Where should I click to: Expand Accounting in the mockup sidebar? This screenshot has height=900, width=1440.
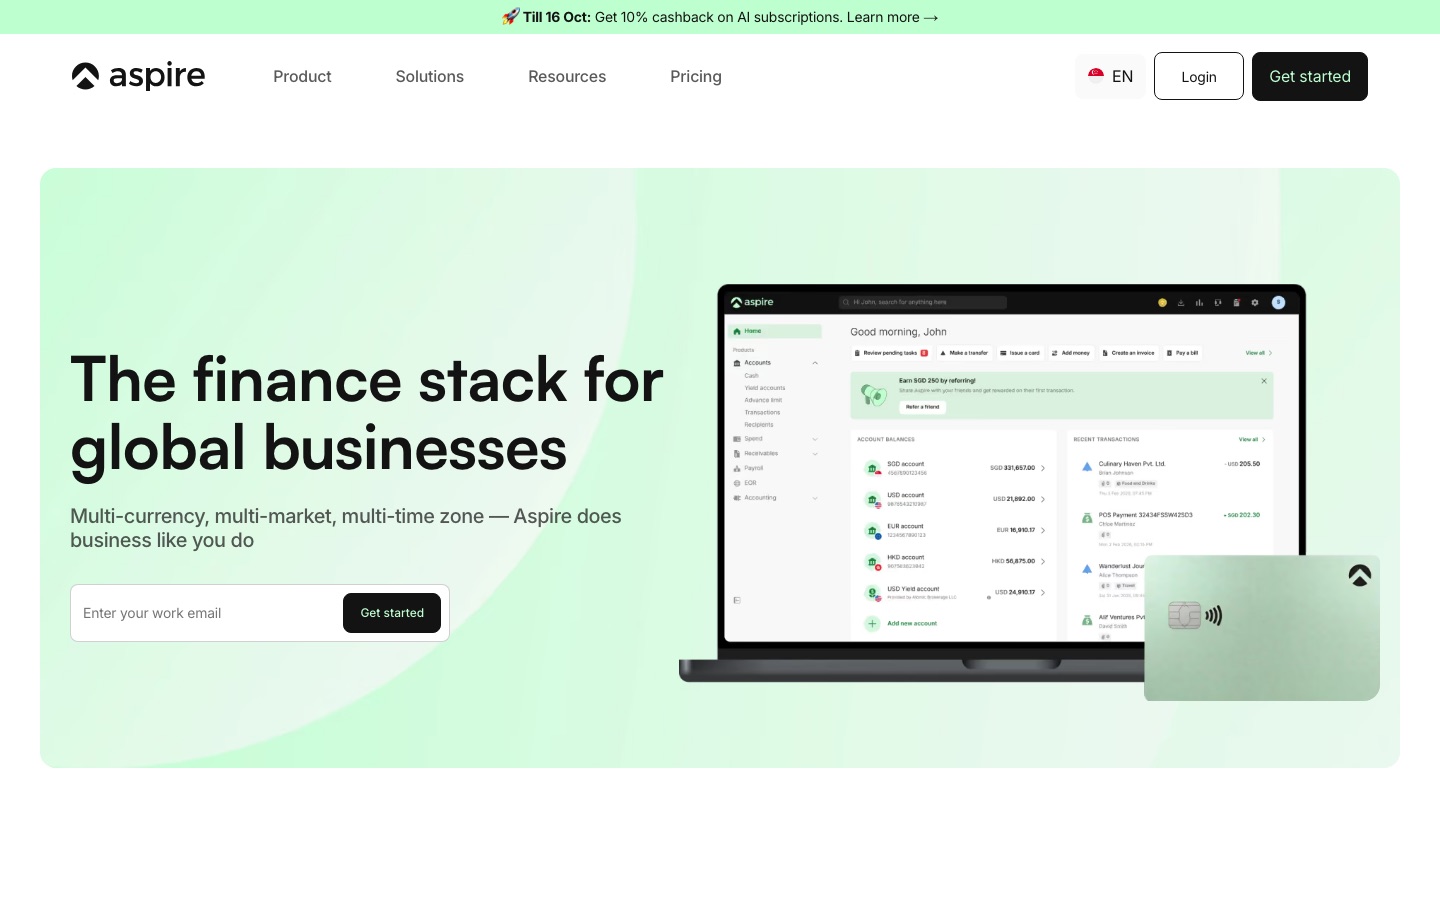tap(815, 498)
